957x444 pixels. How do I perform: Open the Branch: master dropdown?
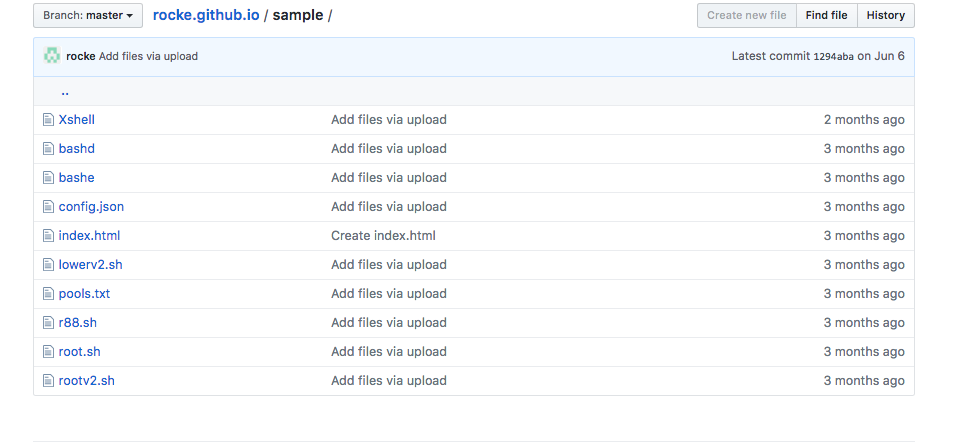(x=88, y=16)
